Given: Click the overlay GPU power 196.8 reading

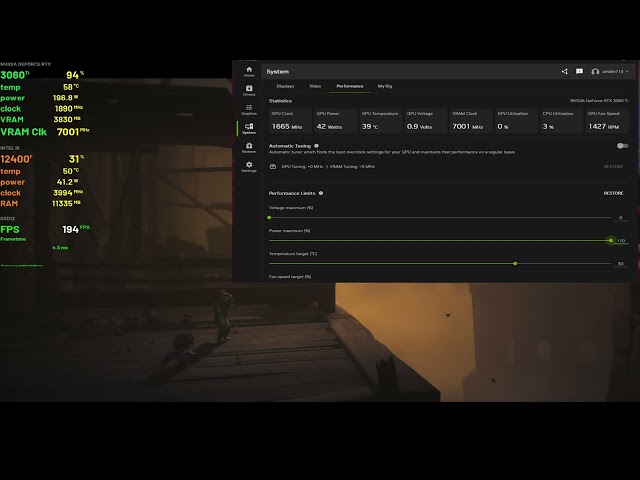Looking at the screenshot, I should (62, 98).
